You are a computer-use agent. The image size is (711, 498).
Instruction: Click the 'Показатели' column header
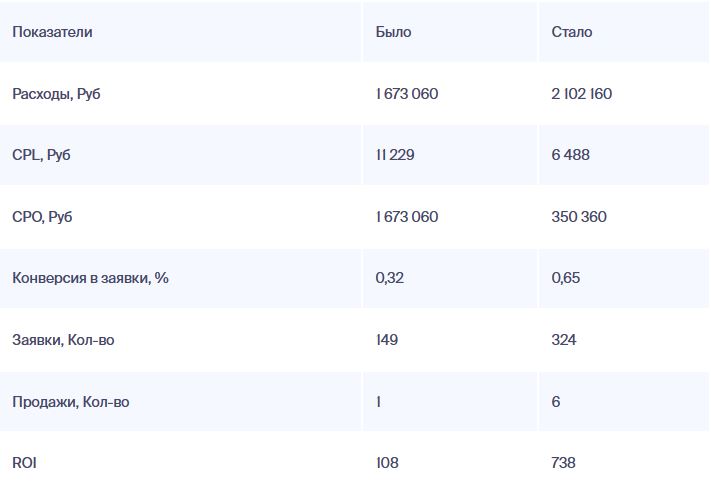coord(52,32)
